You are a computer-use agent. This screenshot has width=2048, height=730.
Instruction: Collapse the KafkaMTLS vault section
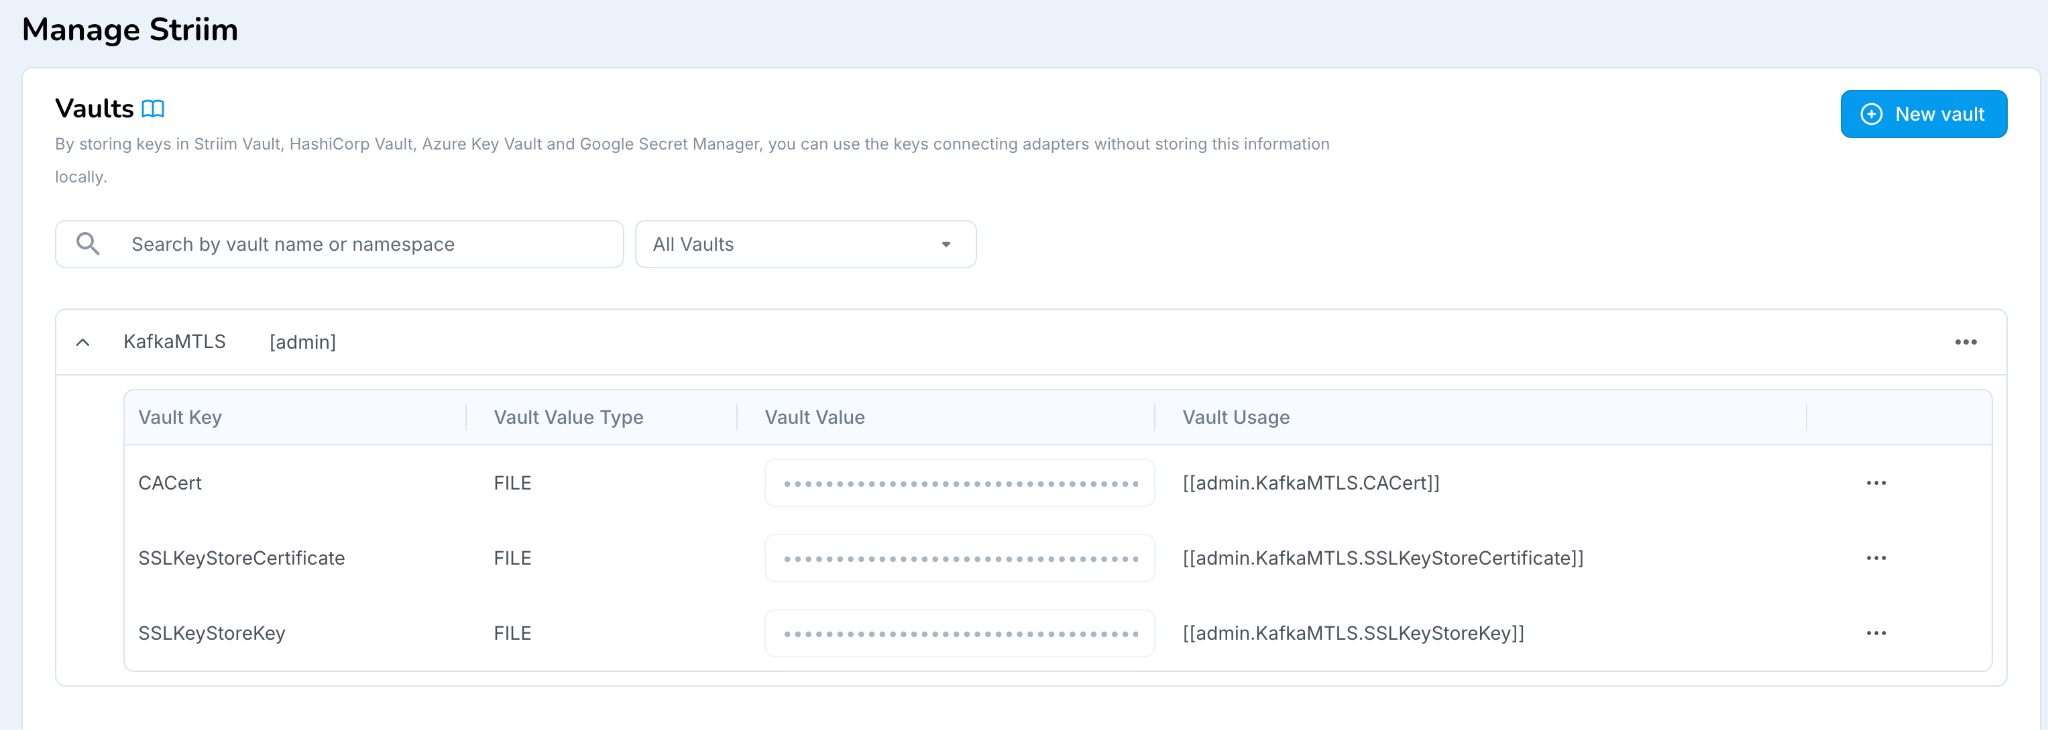point(83,342)
